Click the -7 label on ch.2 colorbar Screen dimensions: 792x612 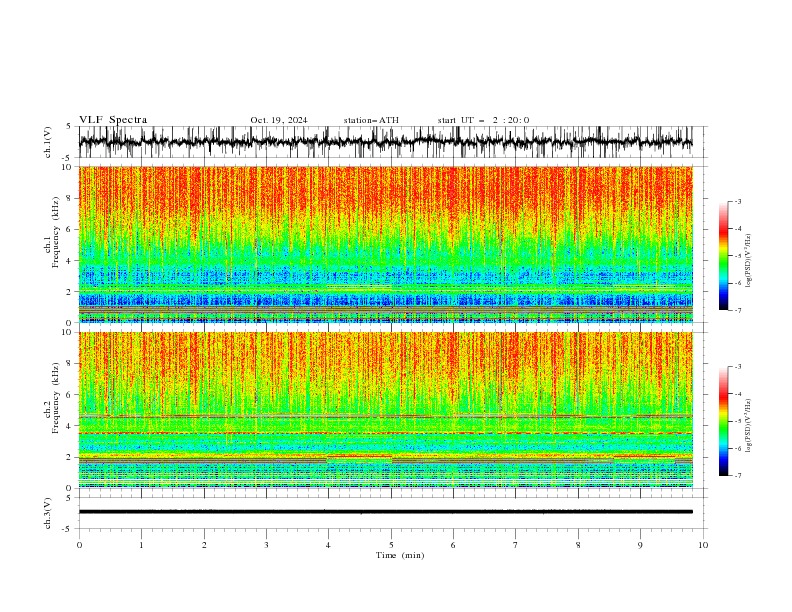(x=738, y=476)
